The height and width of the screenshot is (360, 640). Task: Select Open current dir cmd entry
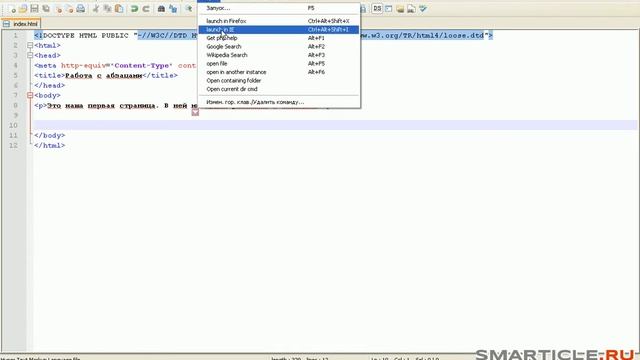point(279,89)
